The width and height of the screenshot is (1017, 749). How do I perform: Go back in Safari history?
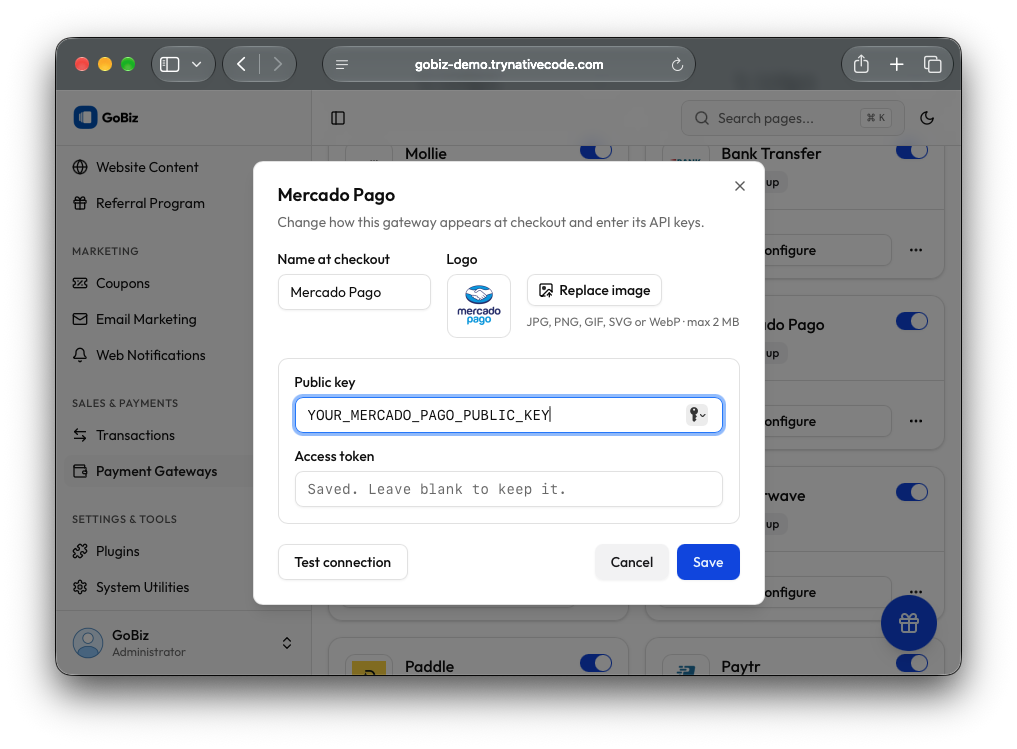[241, 64]
